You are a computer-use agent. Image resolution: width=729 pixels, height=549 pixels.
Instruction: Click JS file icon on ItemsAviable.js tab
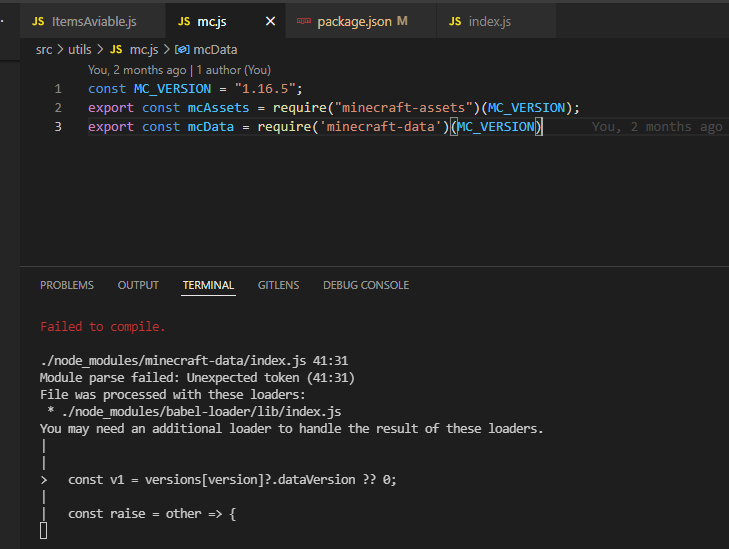pos(38,21)
